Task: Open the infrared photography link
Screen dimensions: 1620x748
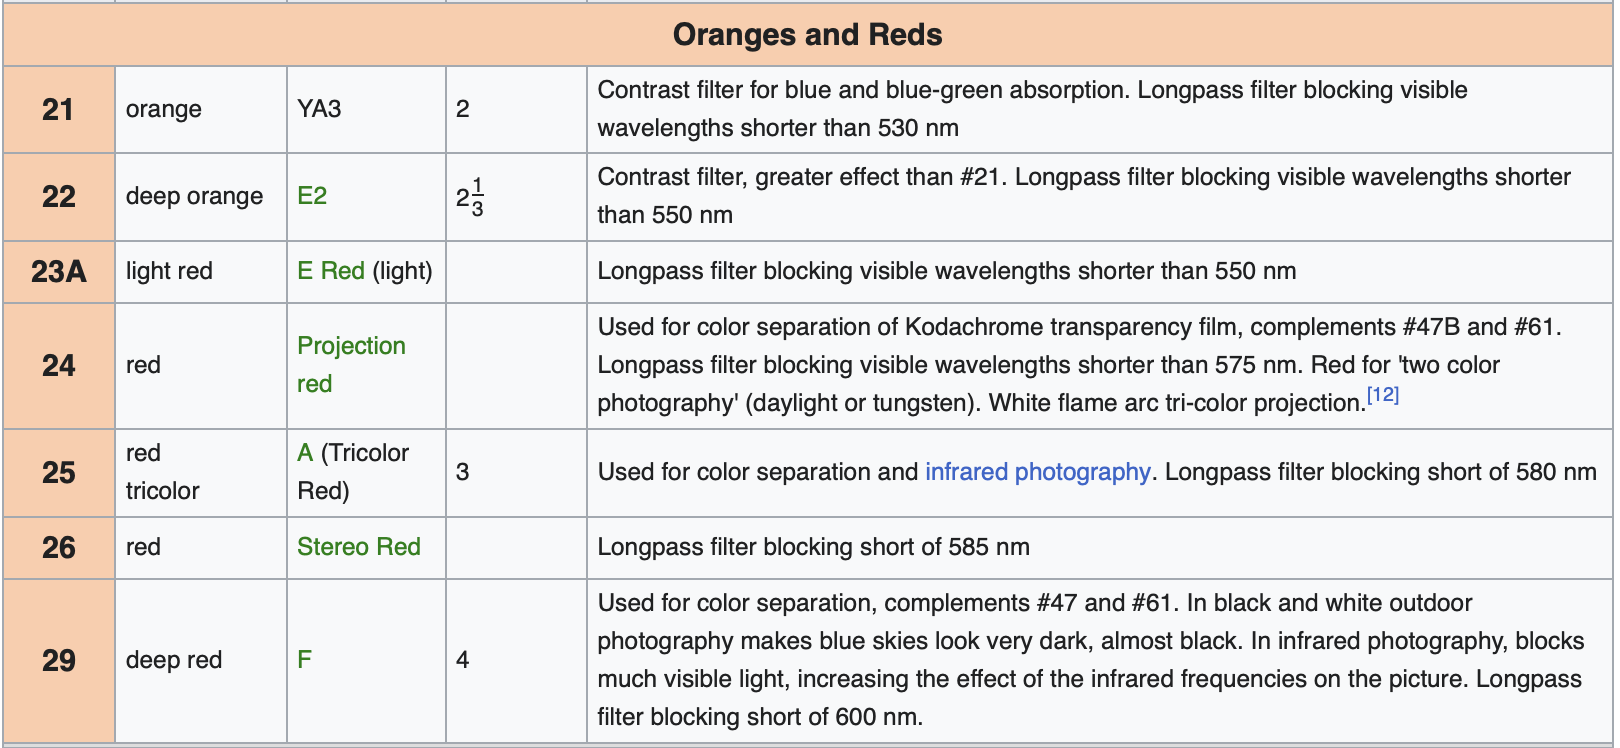Action: 1038,472
